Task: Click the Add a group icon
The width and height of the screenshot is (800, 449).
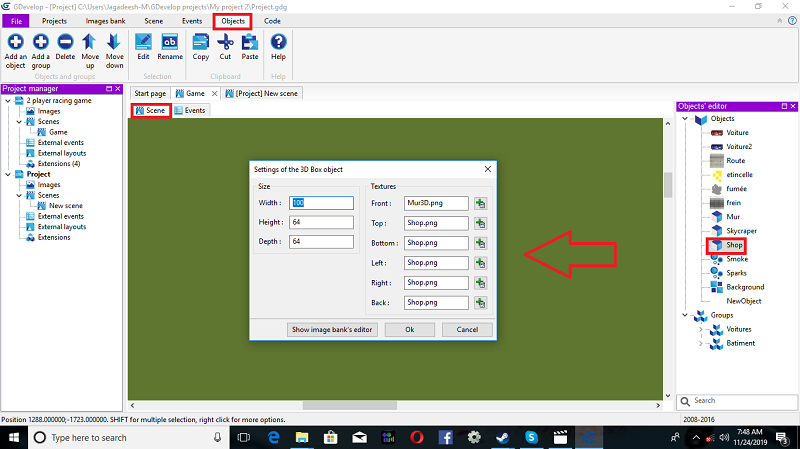Action: coord(40,42)
